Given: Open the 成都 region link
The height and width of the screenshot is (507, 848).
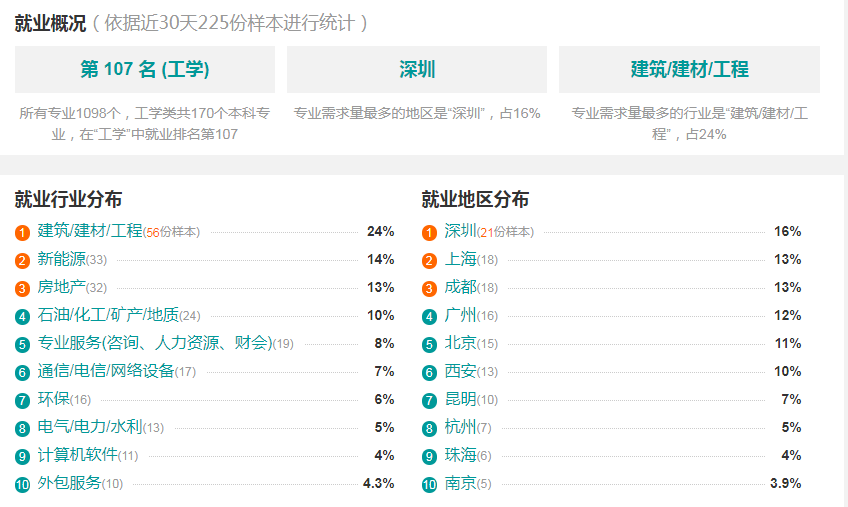Looking at the screenshot, I should (x=460, y=287).
